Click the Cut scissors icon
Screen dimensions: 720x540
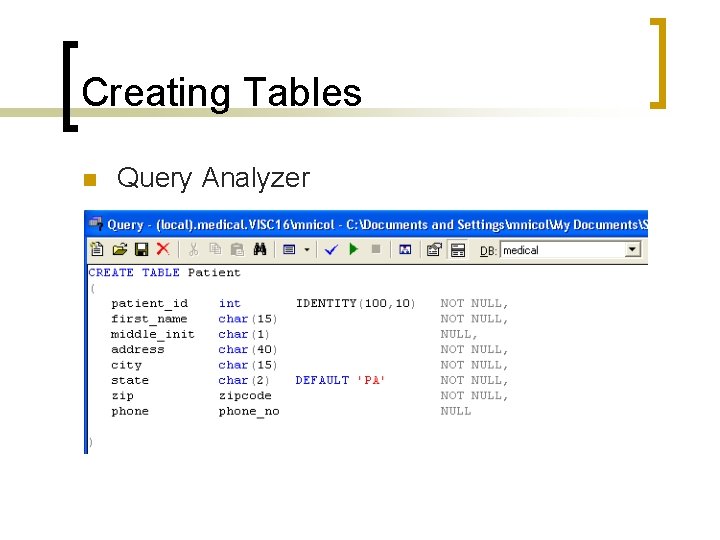[193, 249]
